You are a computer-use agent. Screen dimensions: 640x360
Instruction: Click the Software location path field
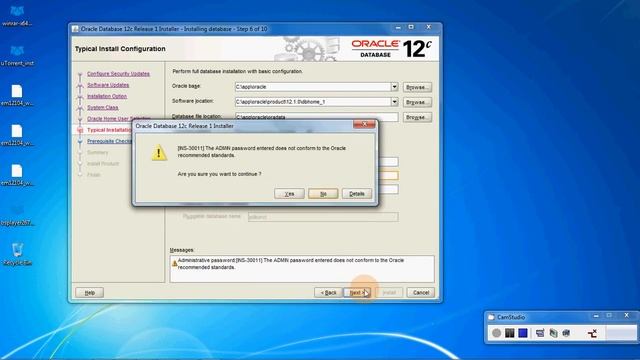(313, 102)
